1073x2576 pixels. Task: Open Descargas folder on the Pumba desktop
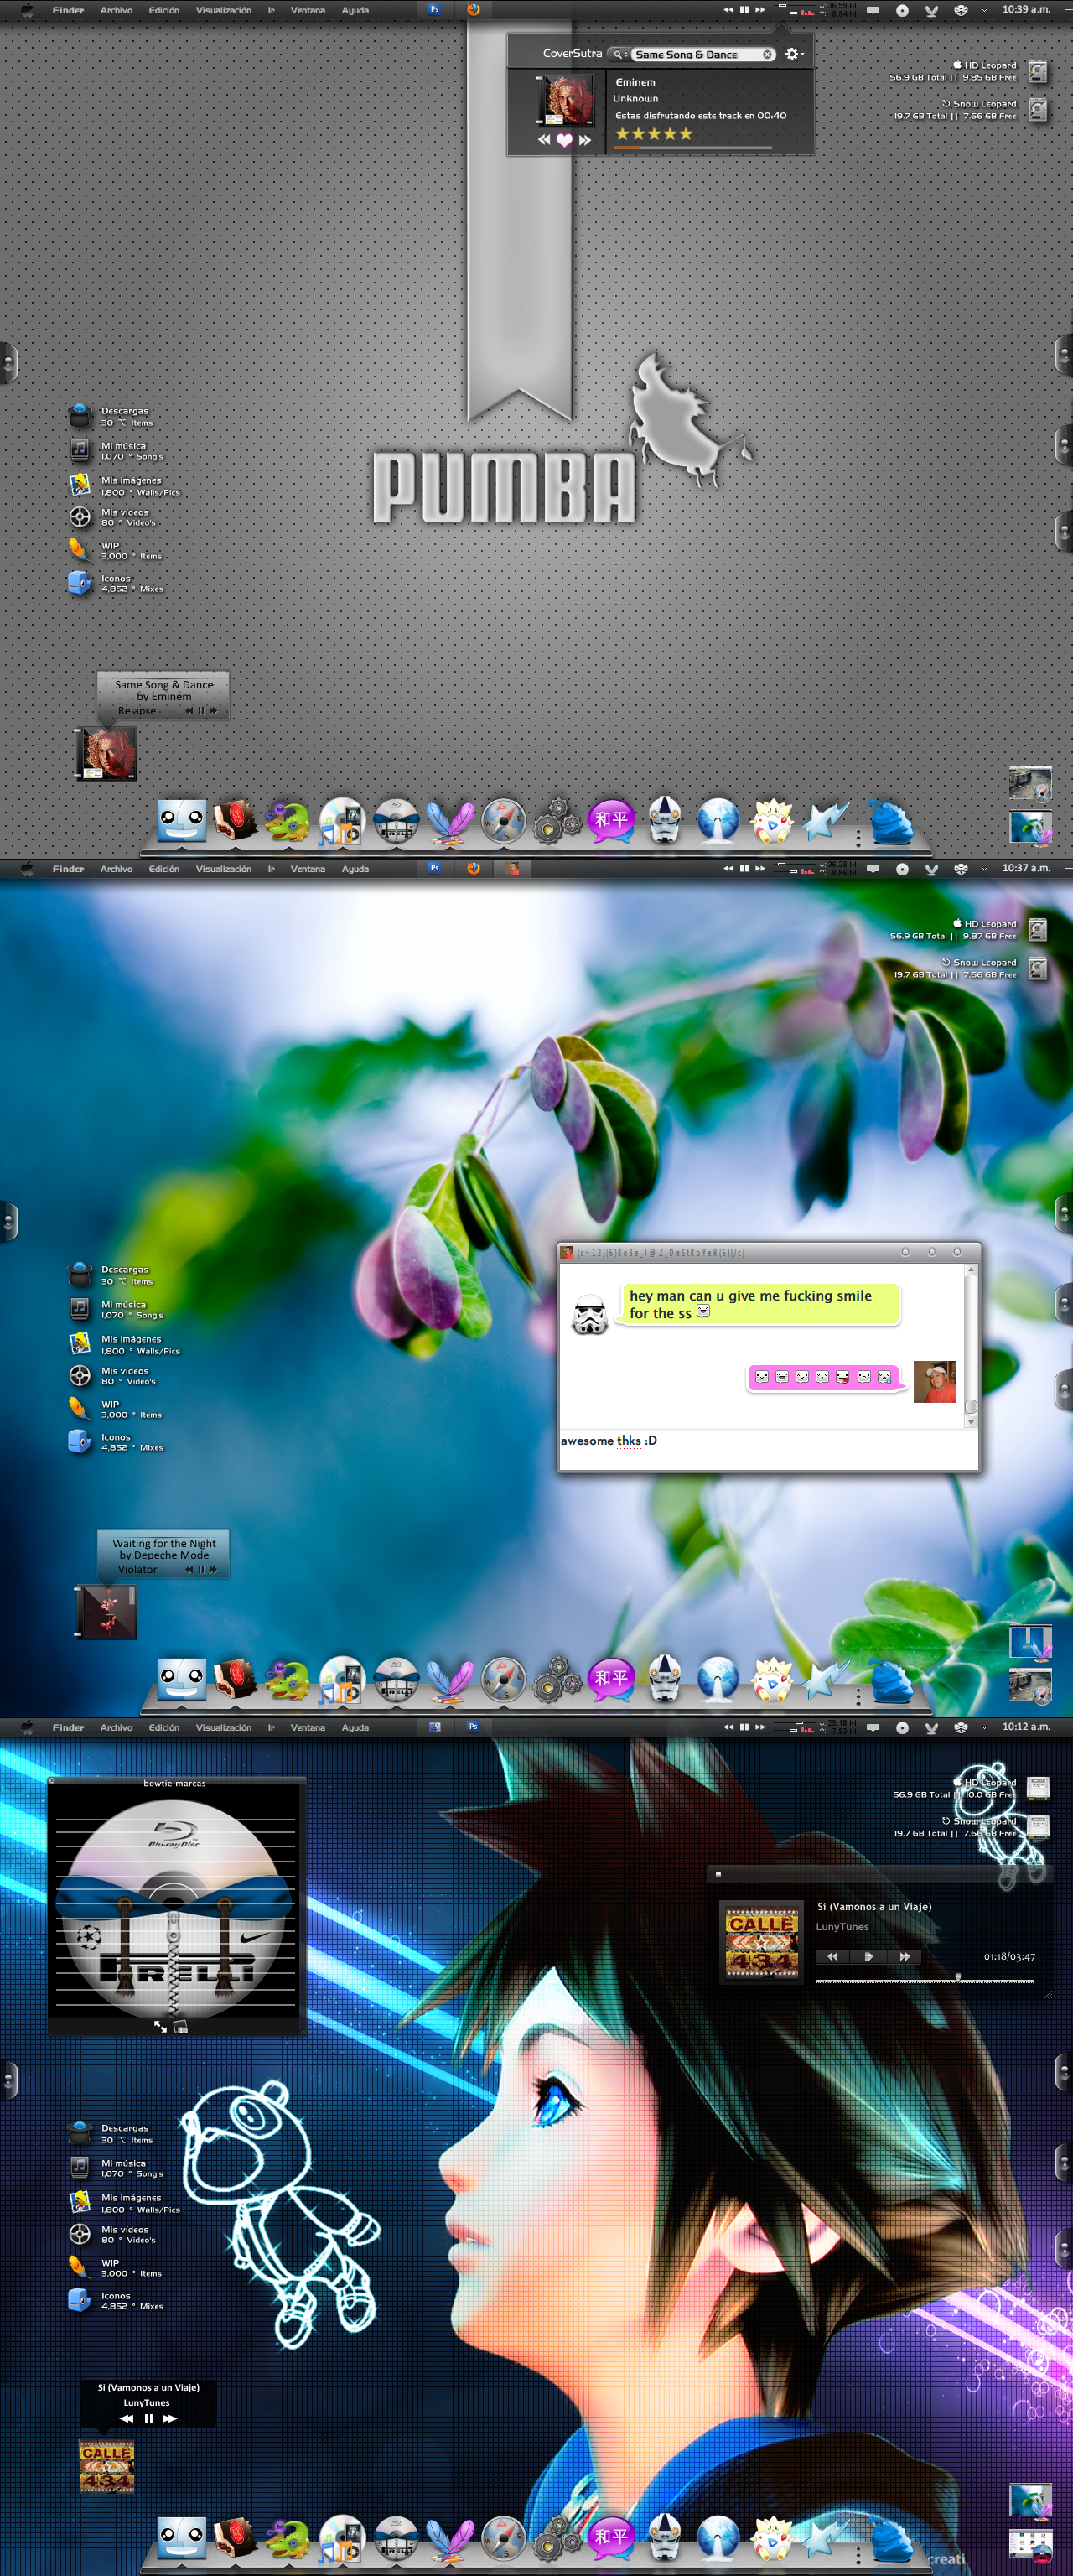80,416
